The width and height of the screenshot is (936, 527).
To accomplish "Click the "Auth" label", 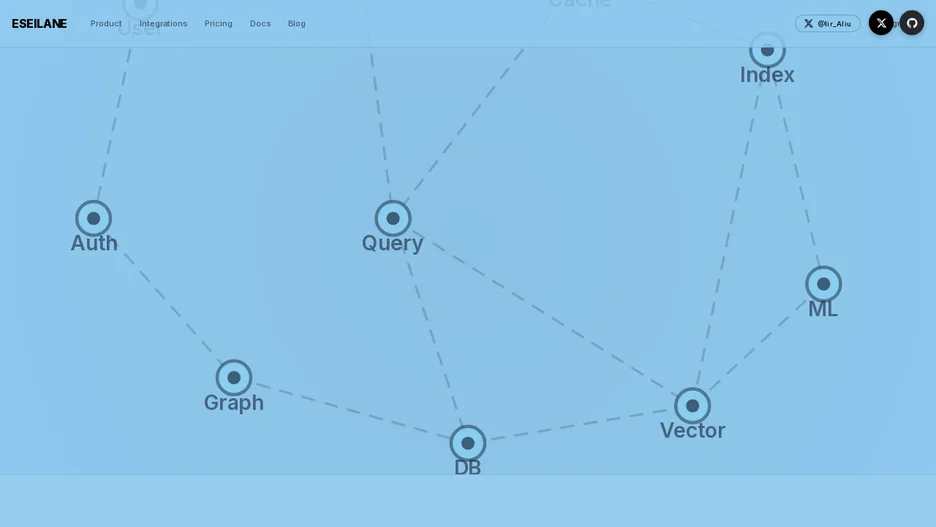I will [x=94, y=243].
